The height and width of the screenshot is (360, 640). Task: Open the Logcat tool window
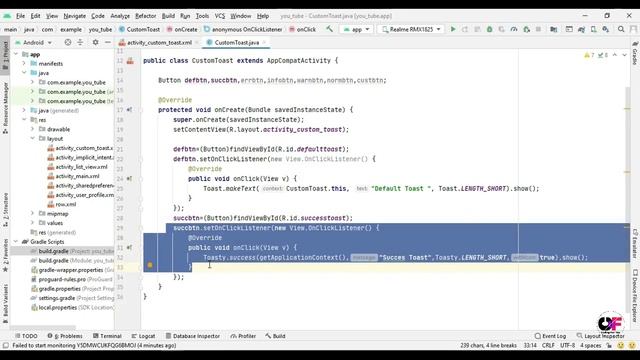143,336
